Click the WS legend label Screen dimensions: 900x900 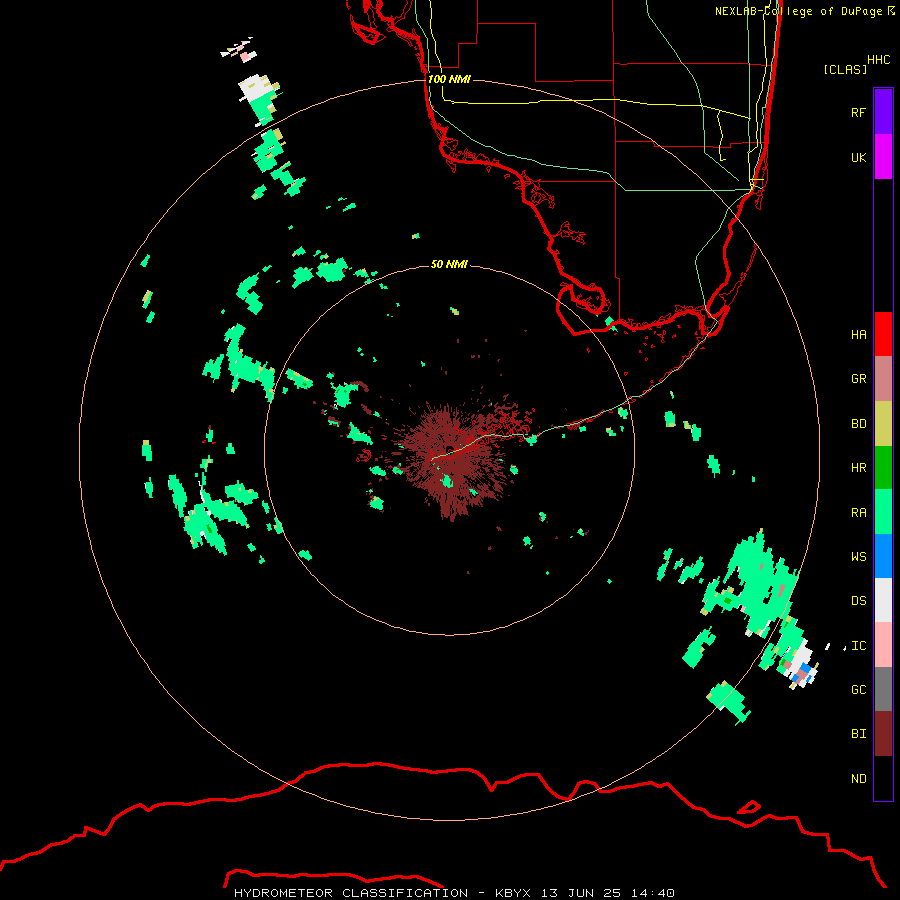coord(858,557)
